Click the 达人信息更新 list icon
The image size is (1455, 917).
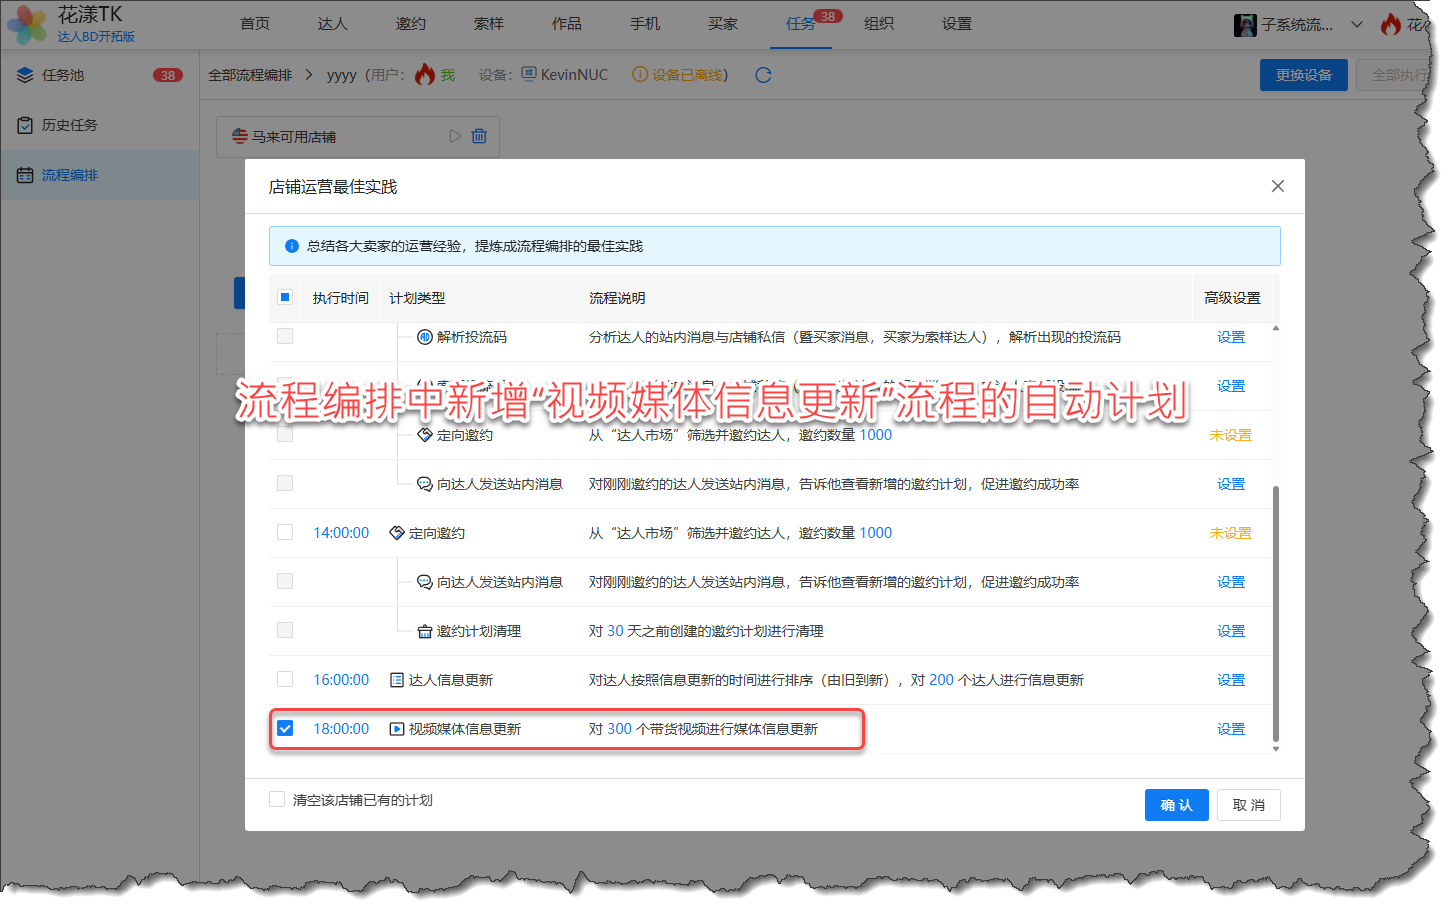[x=397, y=680]
